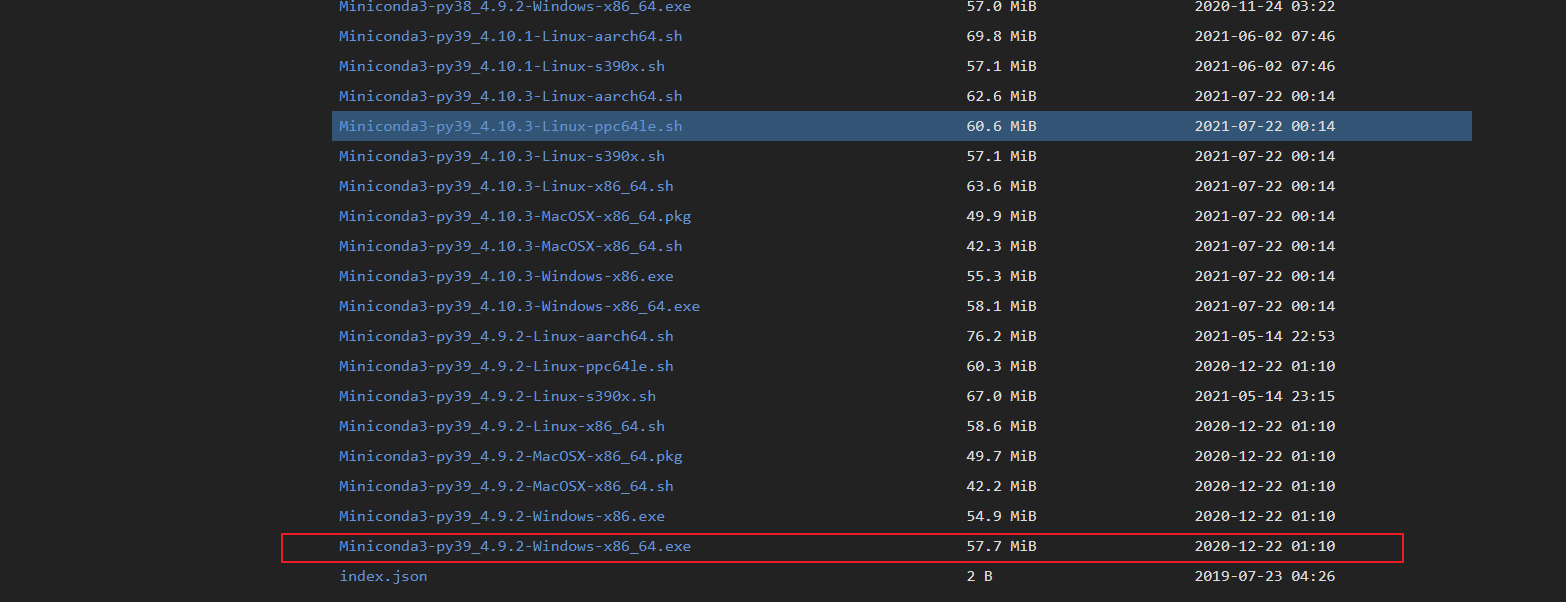
Task: Download Miniconda3-py39_4.10.3-Linux-s390x.sh
Action: tap(502, 156)
